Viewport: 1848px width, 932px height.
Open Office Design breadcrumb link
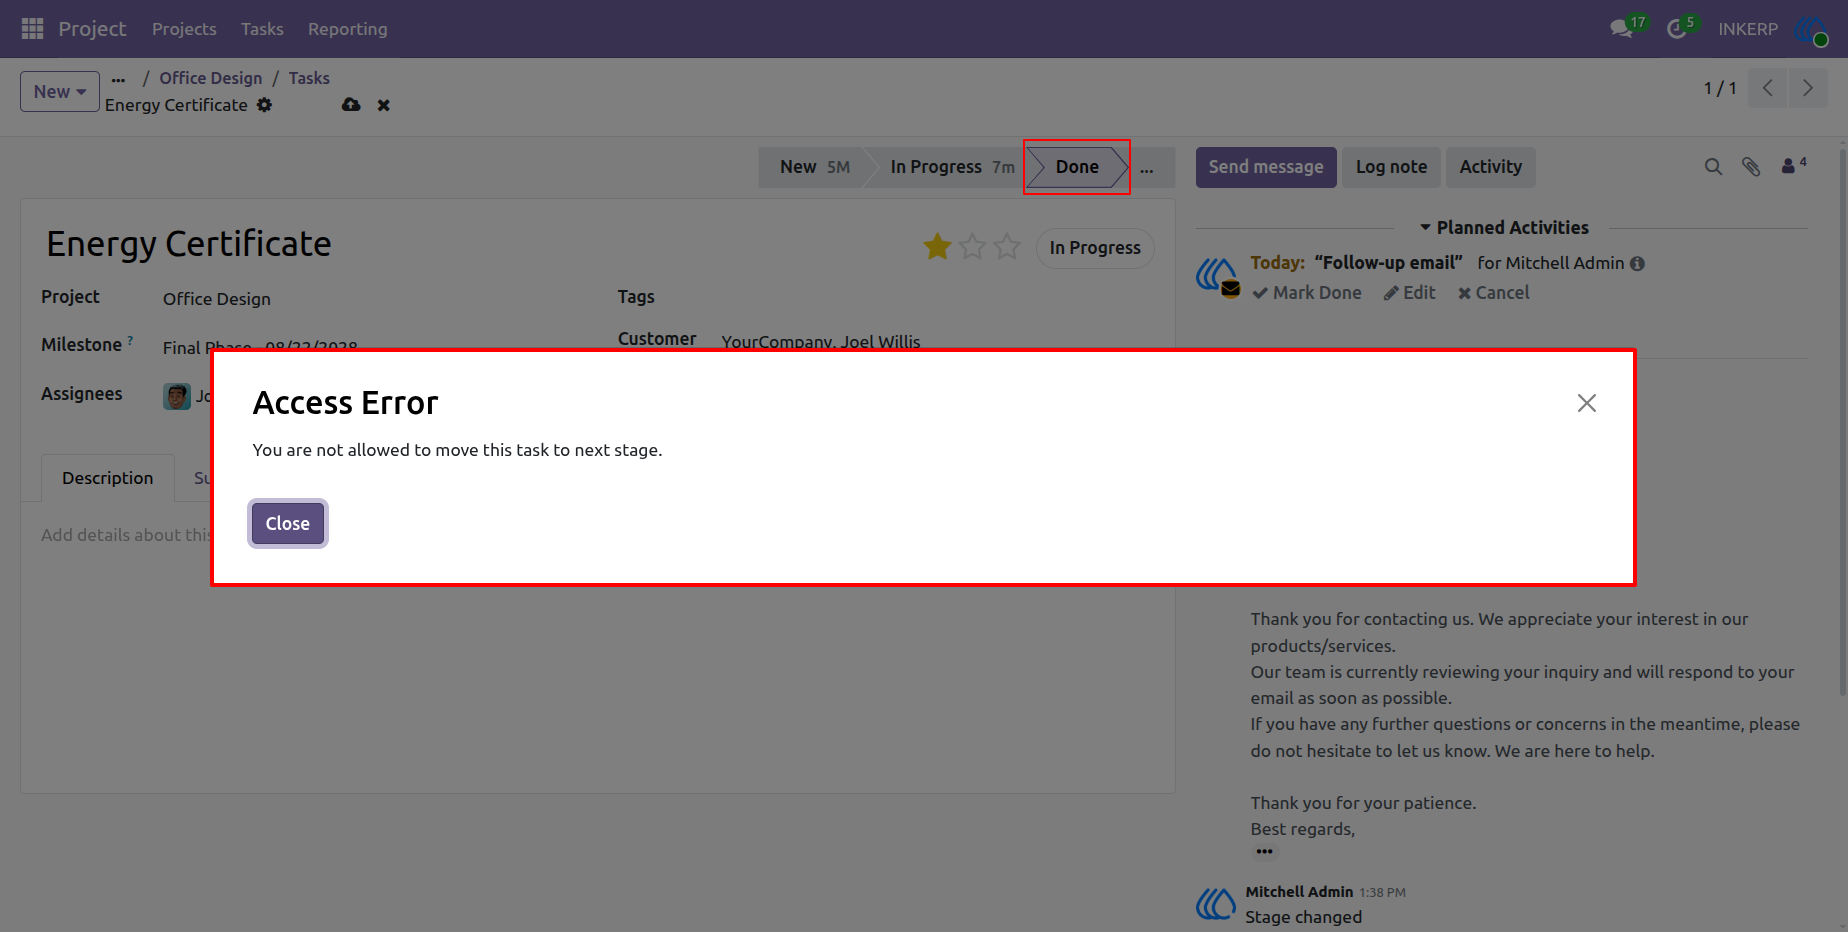pyautogui.click(x=211, y=78)
